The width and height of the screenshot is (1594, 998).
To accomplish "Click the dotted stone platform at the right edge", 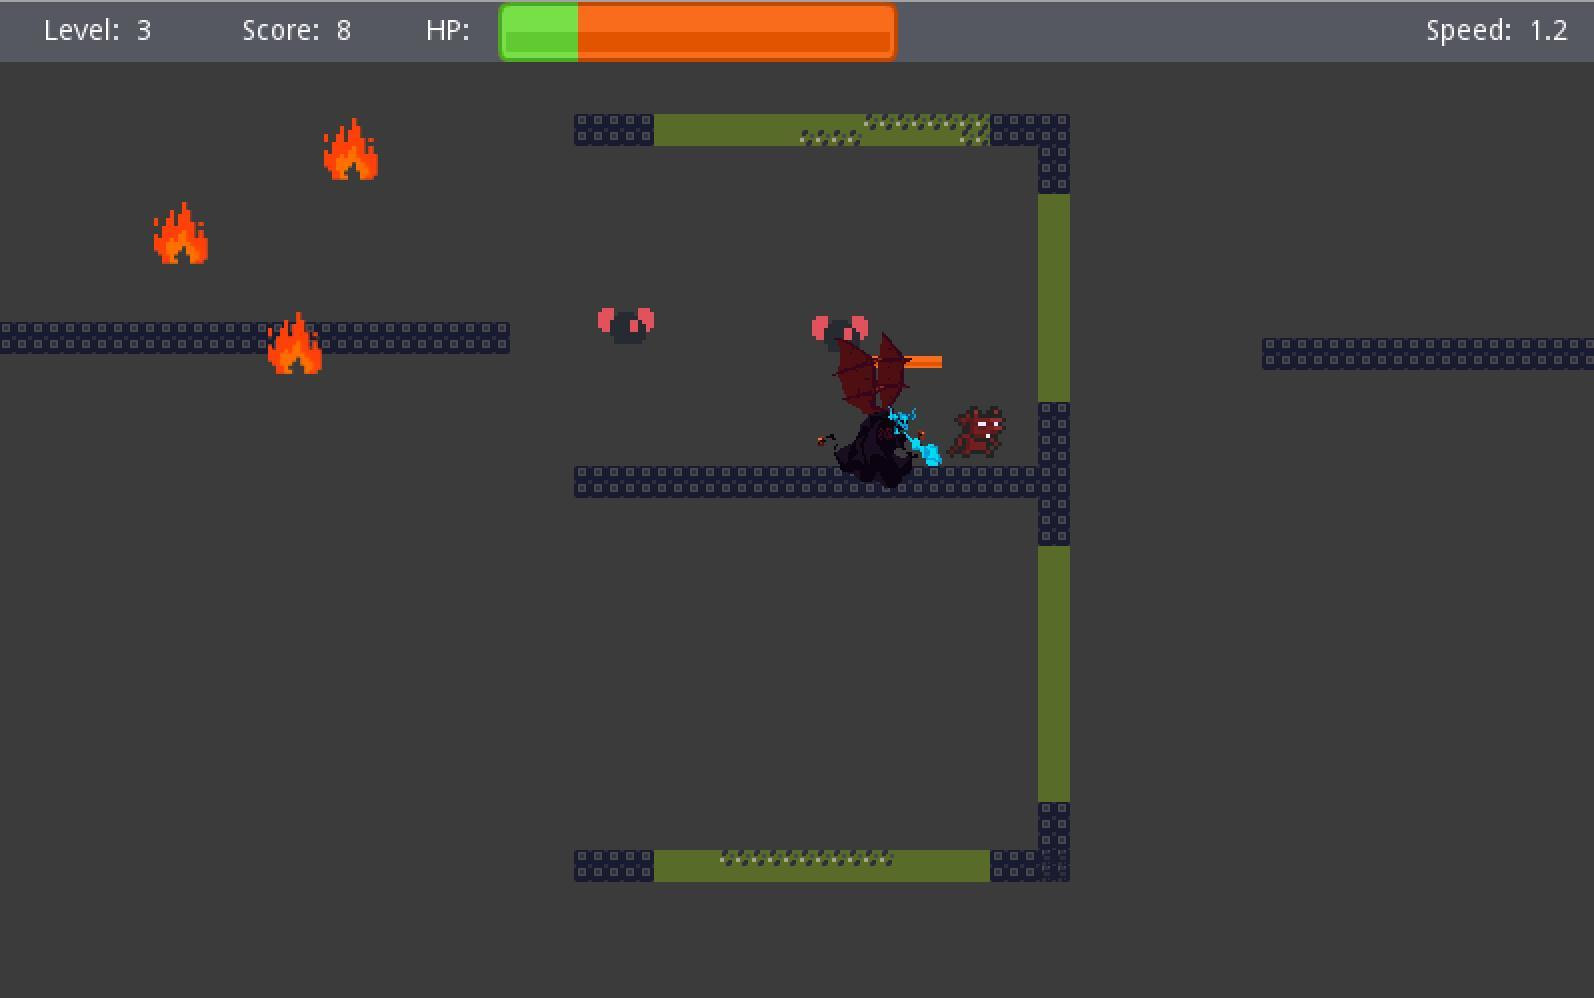I will [x=1428, y=354].
